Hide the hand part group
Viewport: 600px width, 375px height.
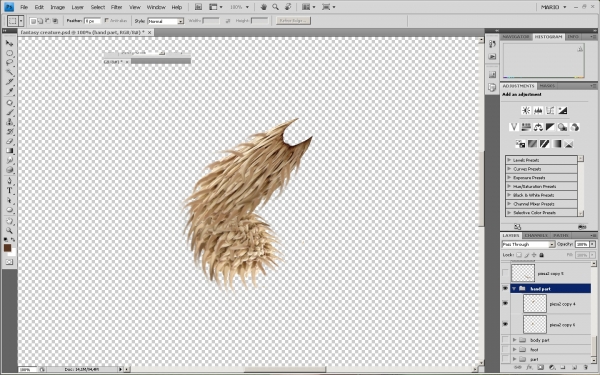(x=505, y=289)
